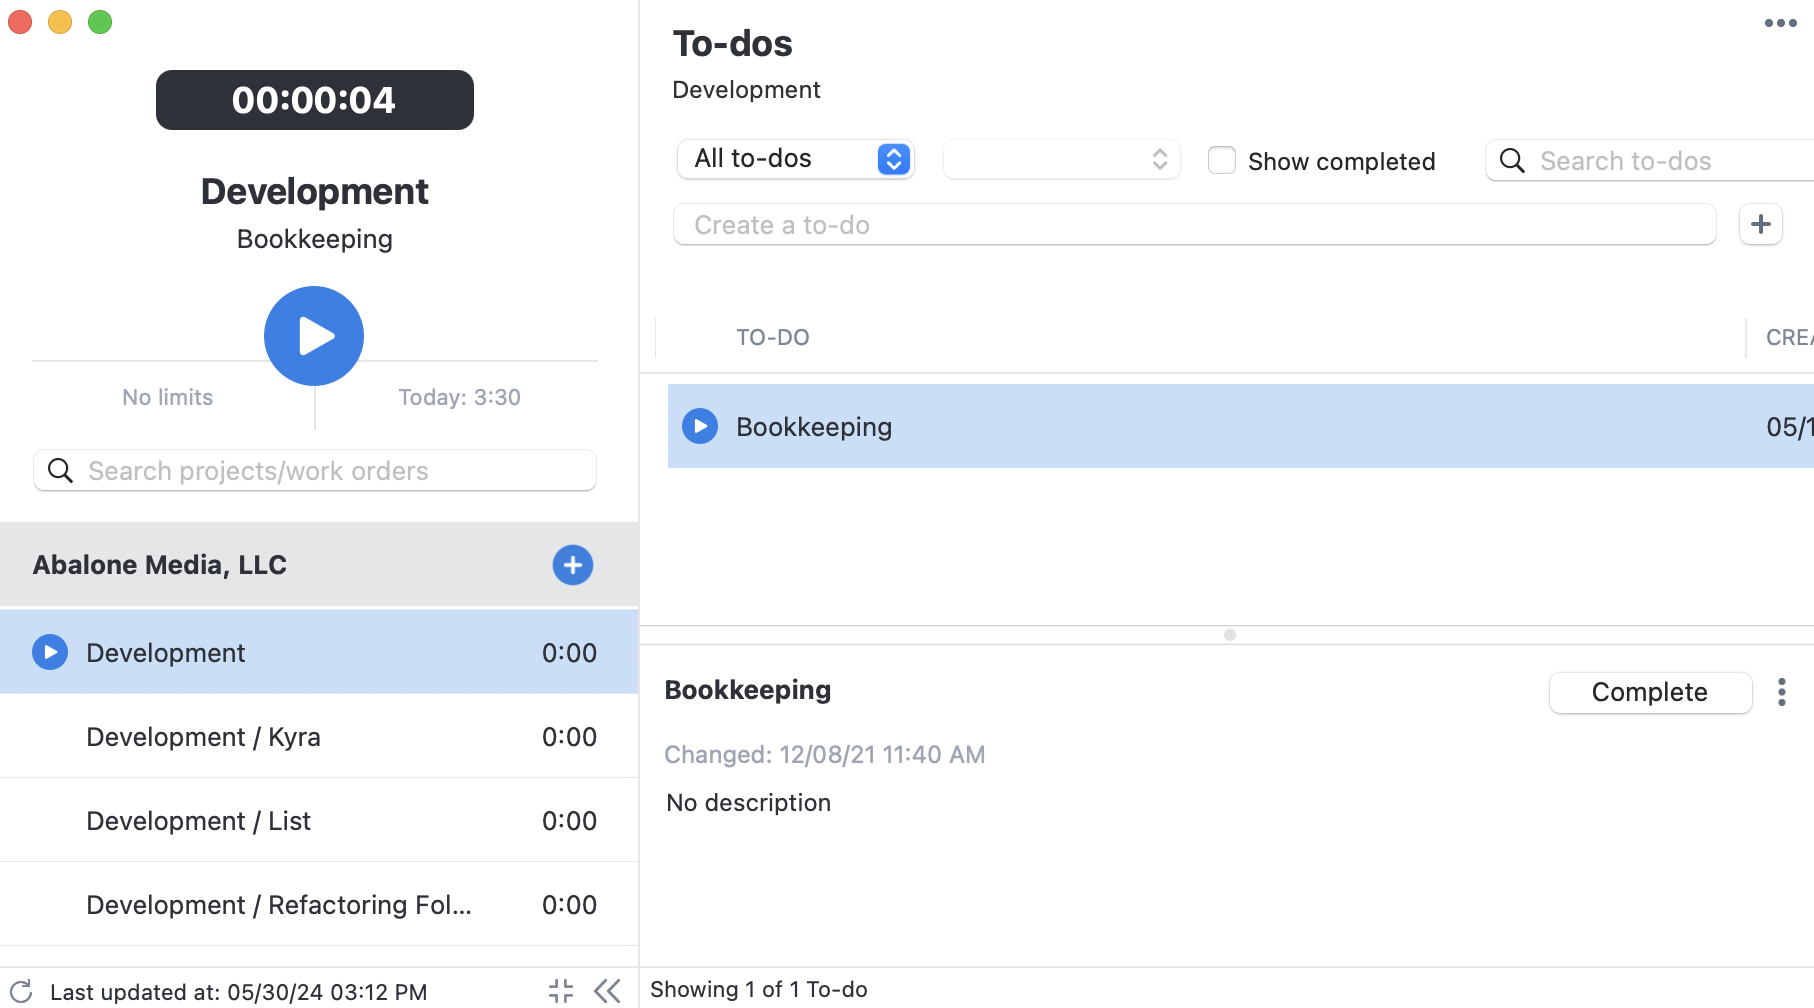Focus the Create a to-do field
The height and width of the screenshot is (1008, 1814).
point(1195,224)
